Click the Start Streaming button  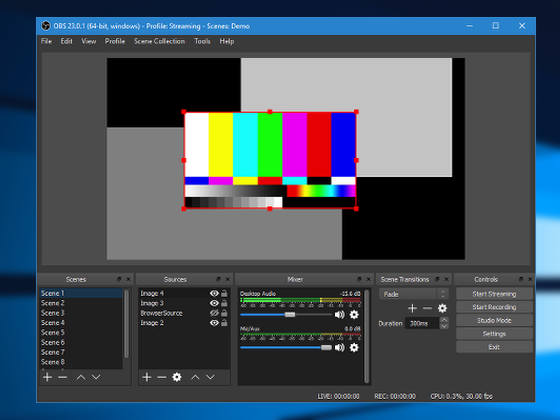494,294
